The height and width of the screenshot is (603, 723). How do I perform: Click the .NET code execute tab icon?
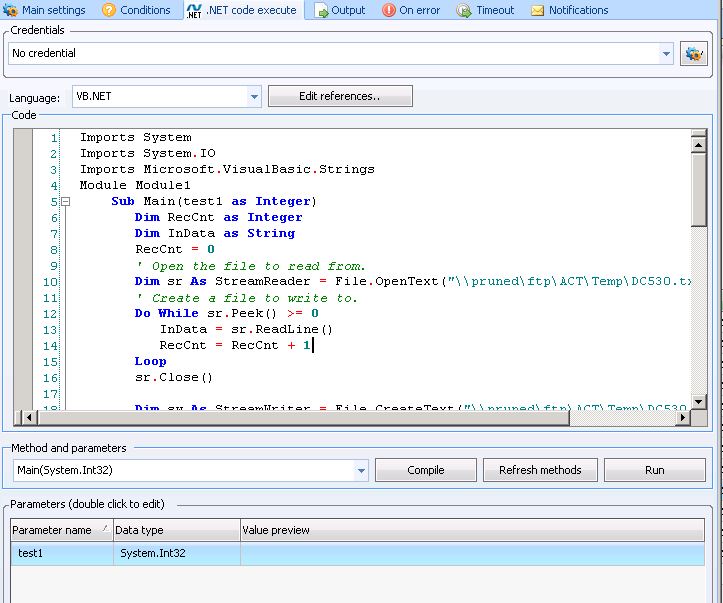pos(194,10)
